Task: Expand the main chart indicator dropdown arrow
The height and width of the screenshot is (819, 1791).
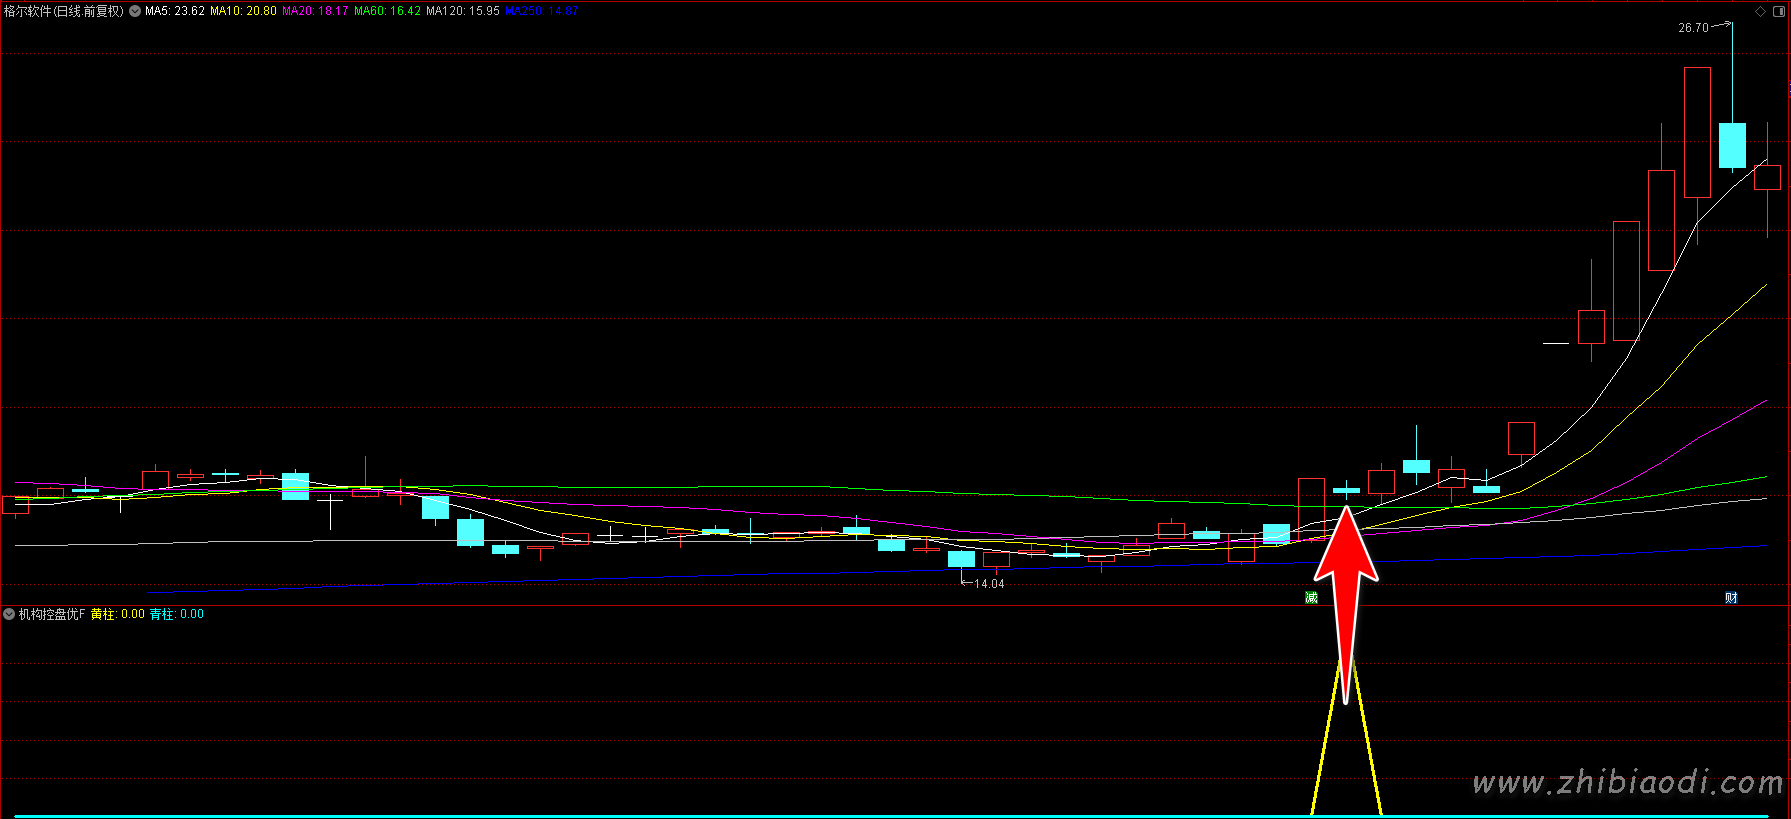Action: [x=135, y=11]
